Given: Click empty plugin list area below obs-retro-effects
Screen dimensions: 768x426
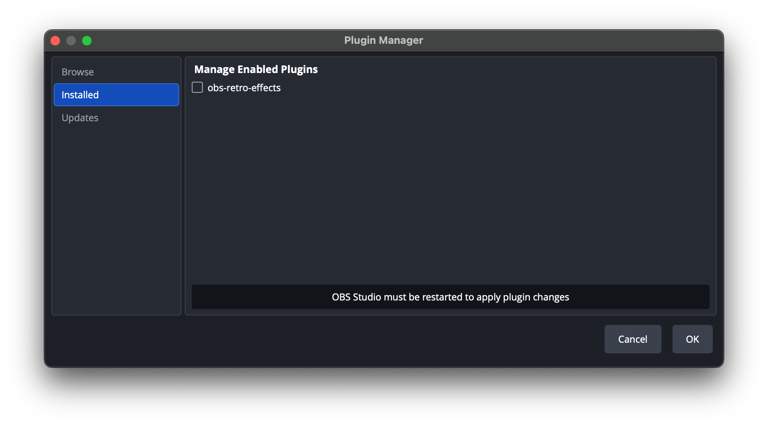Looking at the screenshot, I should pyautogui.click(x=450, y=190).
